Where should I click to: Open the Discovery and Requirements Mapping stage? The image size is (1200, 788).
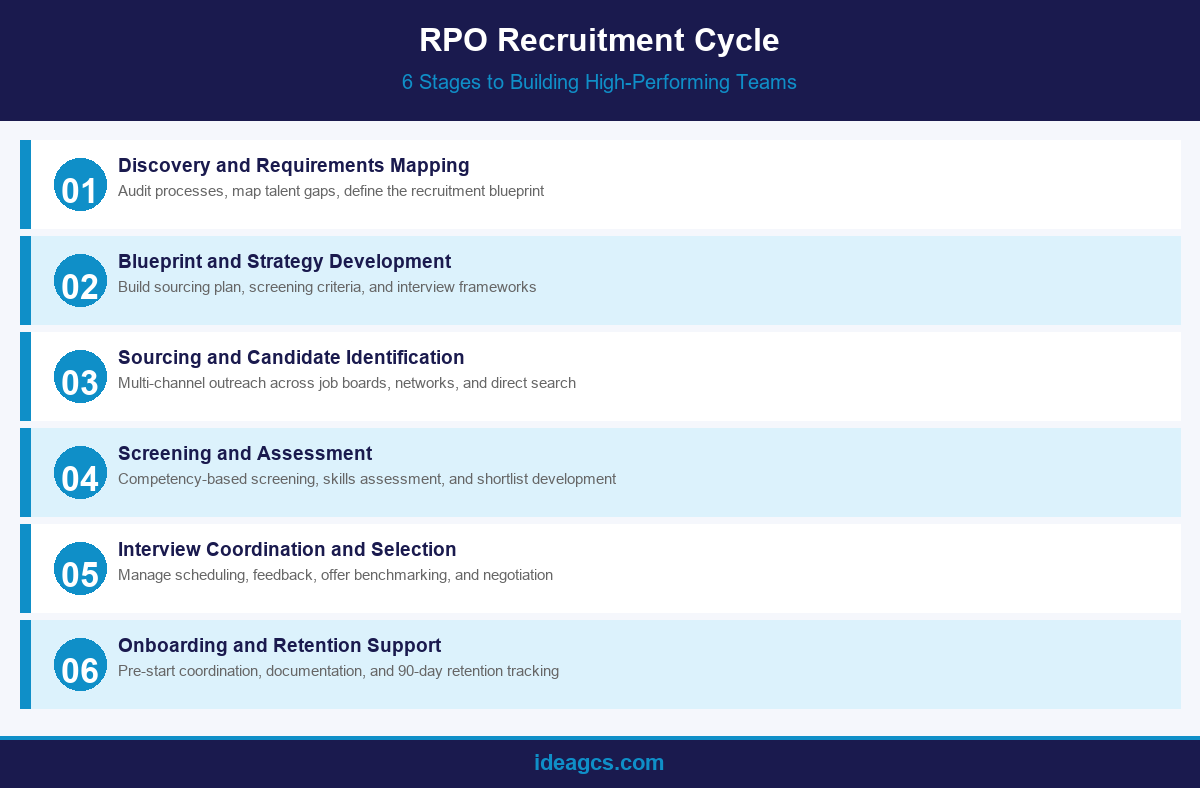click(x=294, y=166)
